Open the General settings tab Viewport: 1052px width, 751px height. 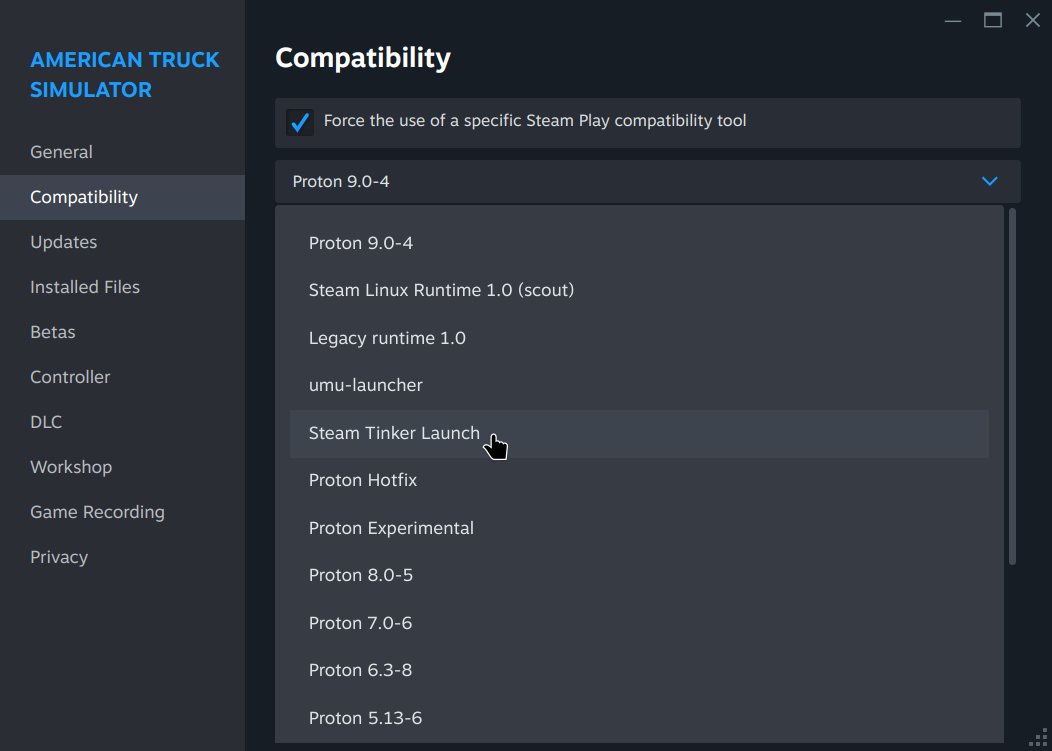tap(62, 152)
